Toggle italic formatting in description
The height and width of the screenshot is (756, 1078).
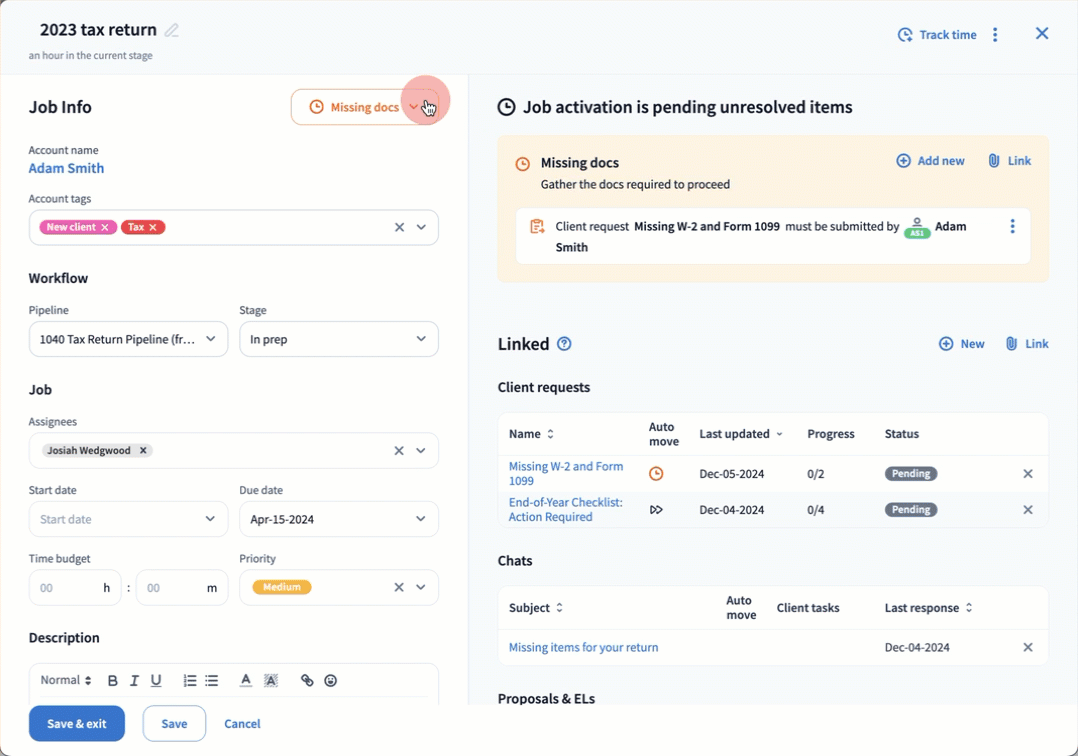point(135,681)
